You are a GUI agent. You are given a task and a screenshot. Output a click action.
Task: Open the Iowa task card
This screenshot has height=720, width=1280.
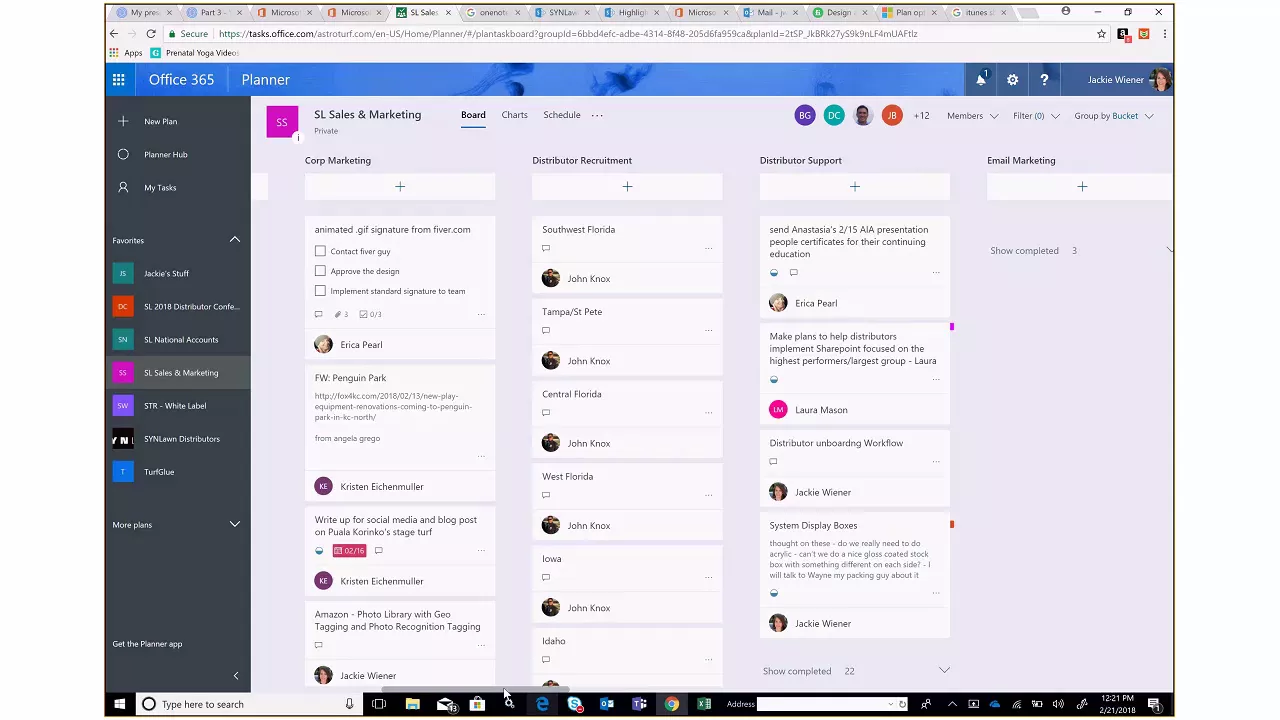pos(627,585)
